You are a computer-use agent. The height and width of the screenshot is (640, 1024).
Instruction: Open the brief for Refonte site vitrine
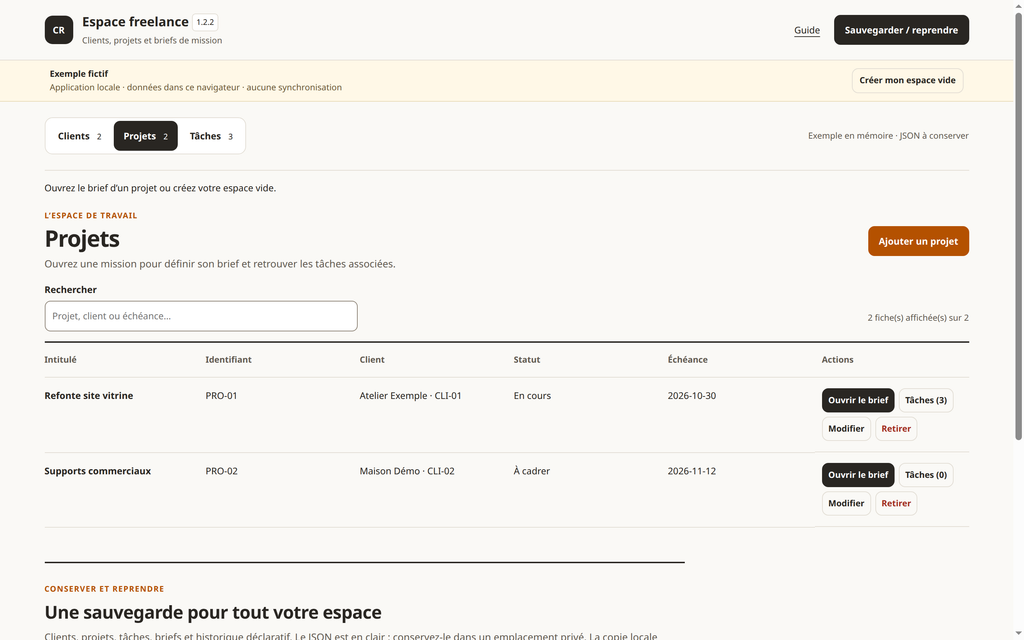click(x=858, y=400)
